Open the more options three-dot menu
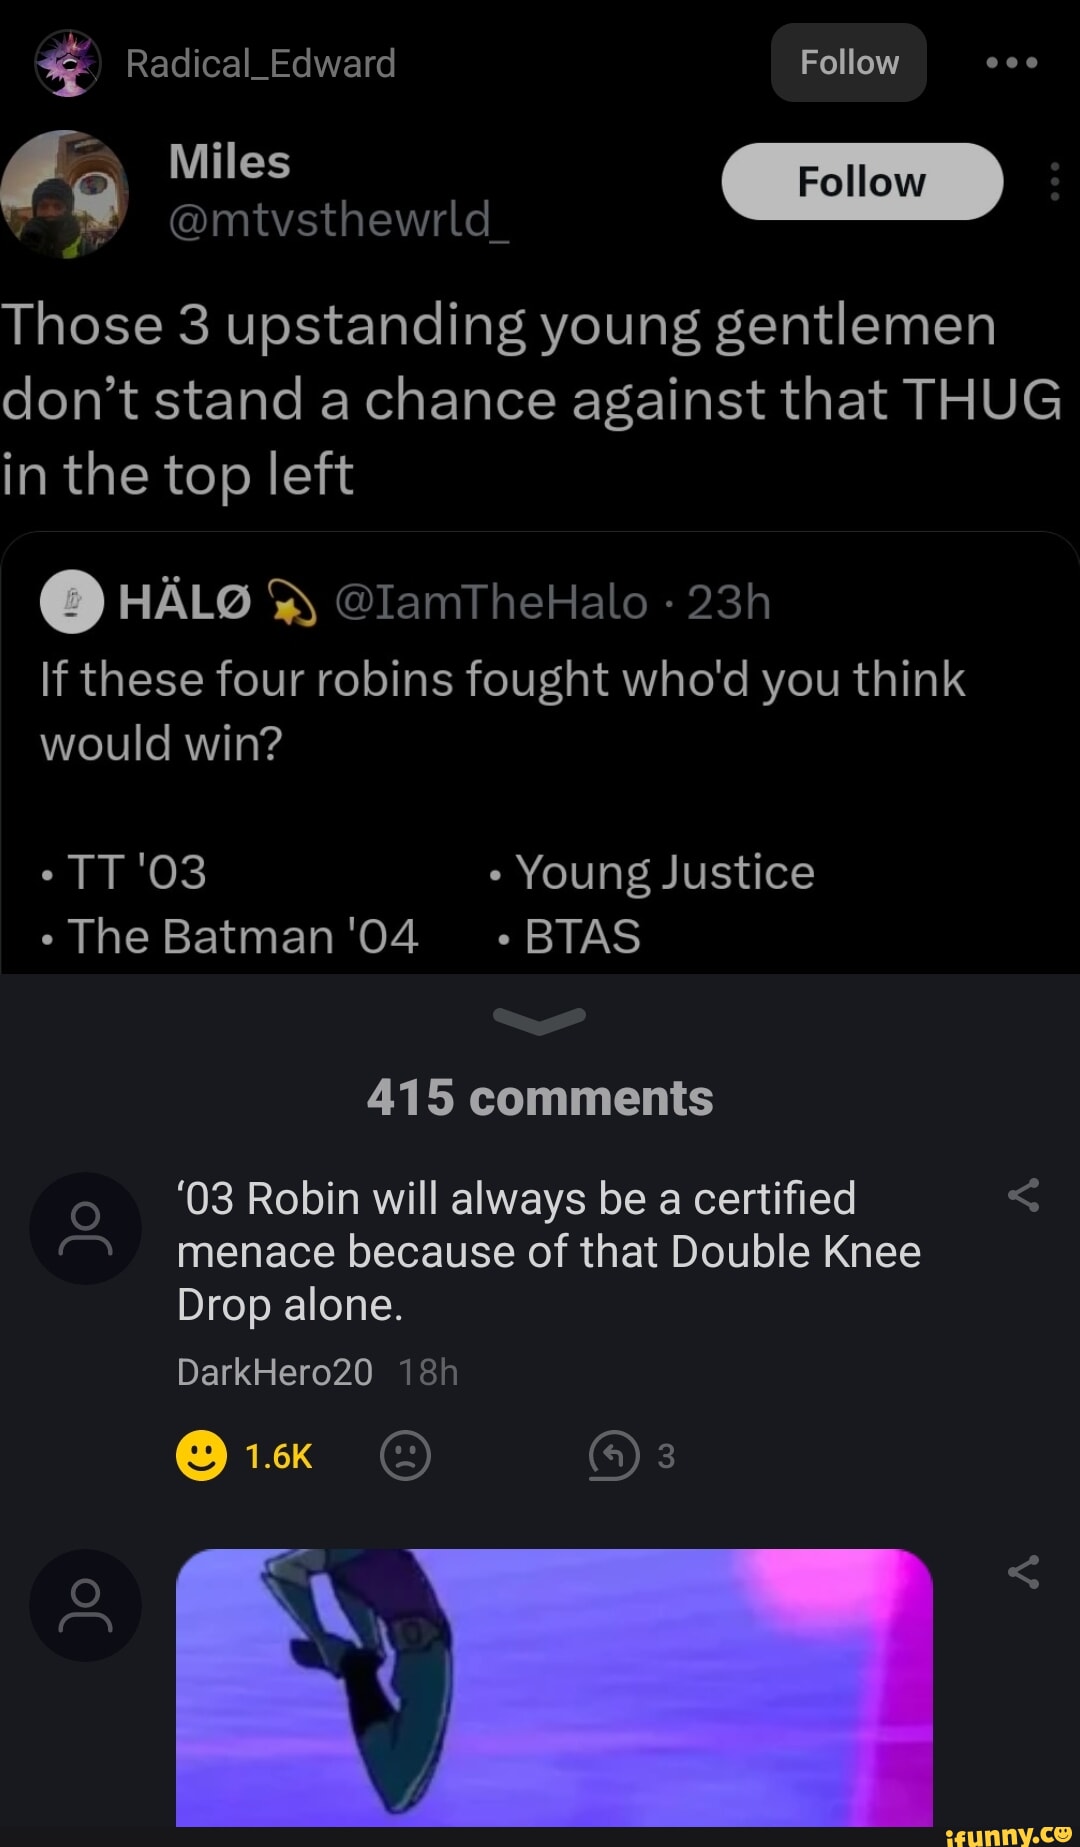The width and height of the screenshot is (1080, 1847). click(x=1013, y=62)
